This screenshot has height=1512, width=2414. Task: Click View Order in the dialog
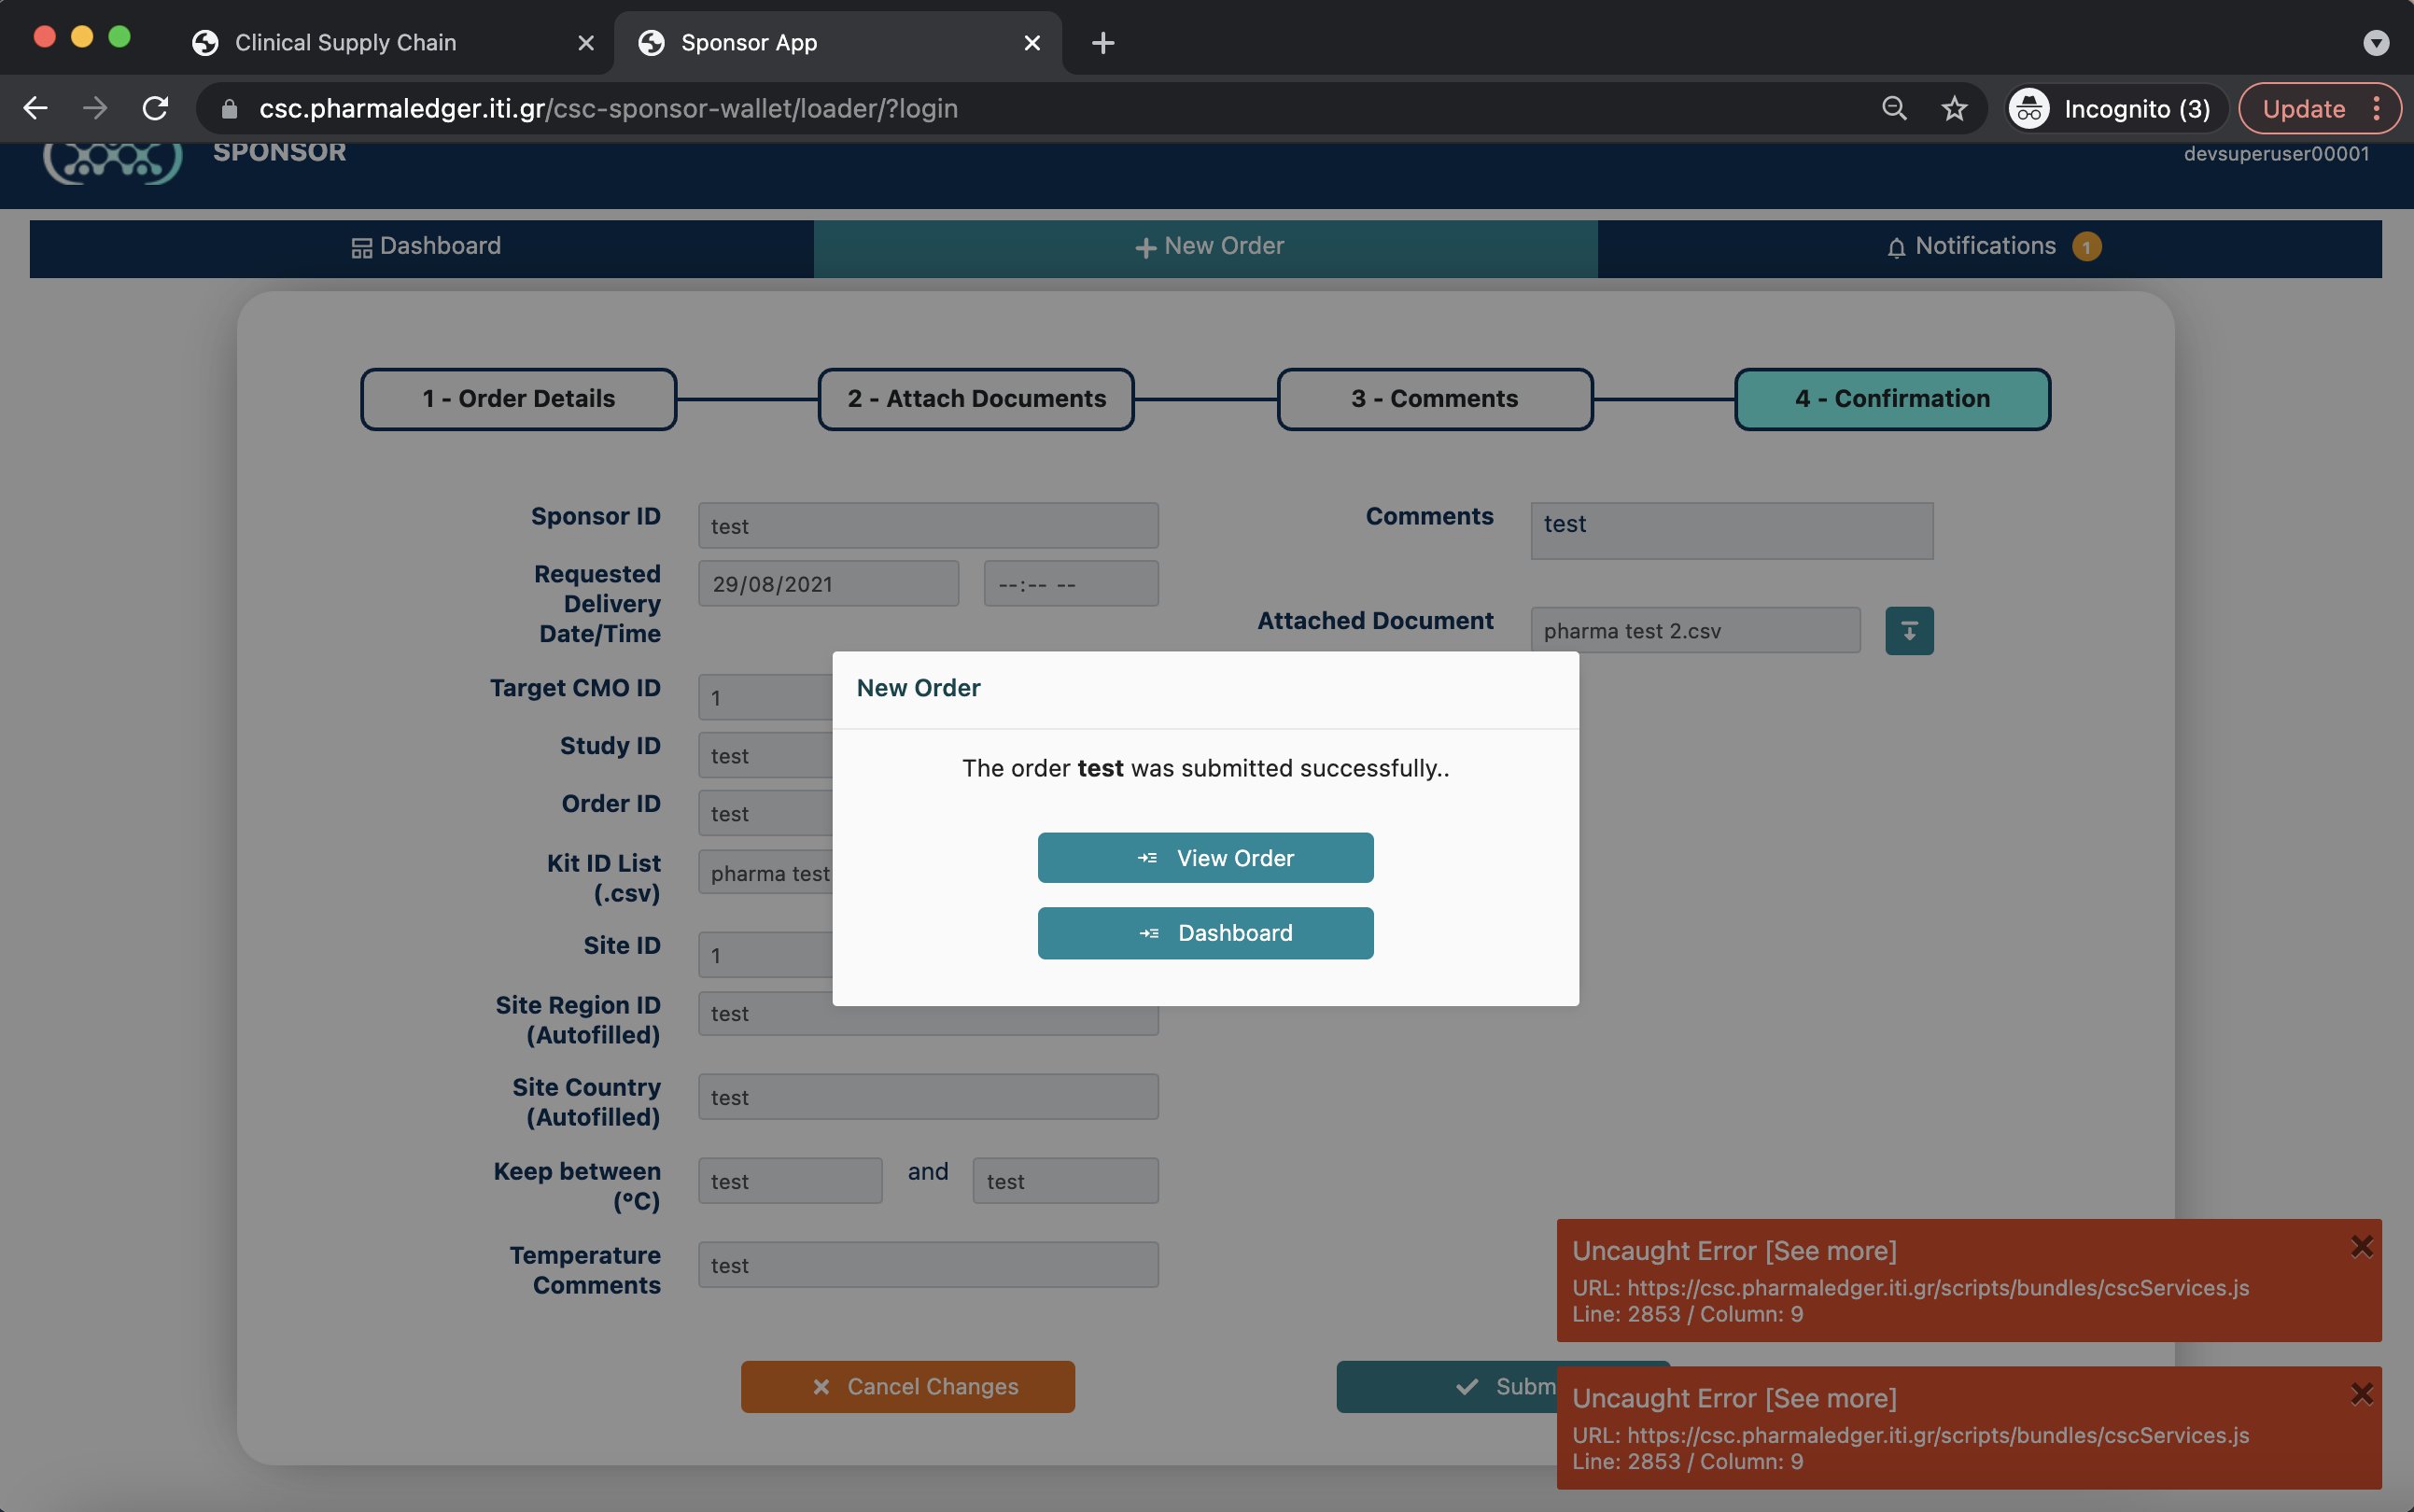click(x=1205, y=858)
